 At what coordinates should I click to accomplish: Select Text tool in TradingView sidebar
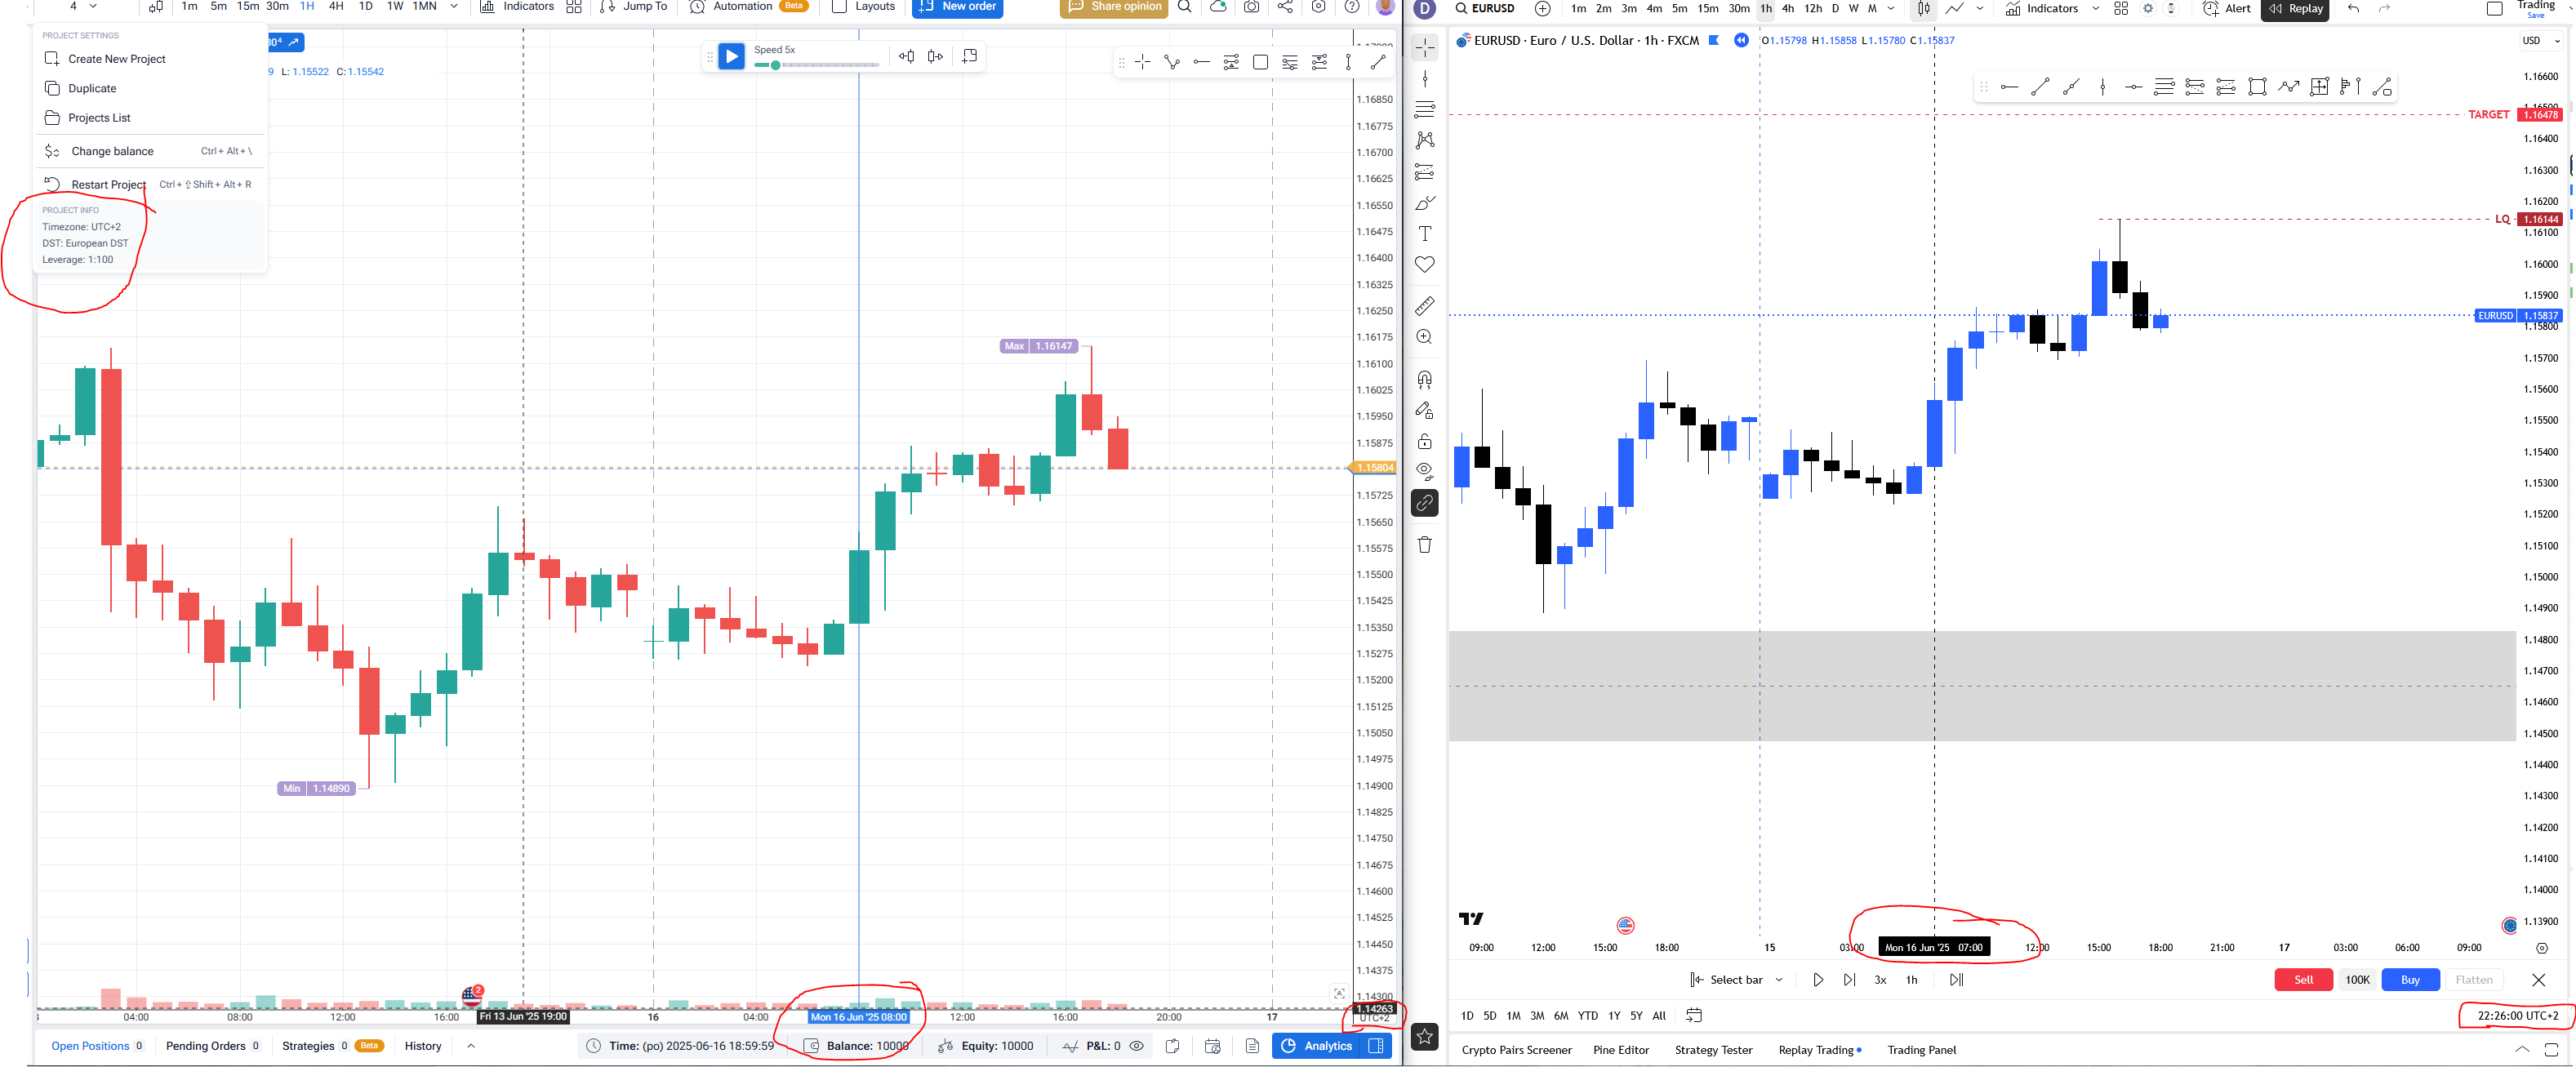tap(1425, 233)
